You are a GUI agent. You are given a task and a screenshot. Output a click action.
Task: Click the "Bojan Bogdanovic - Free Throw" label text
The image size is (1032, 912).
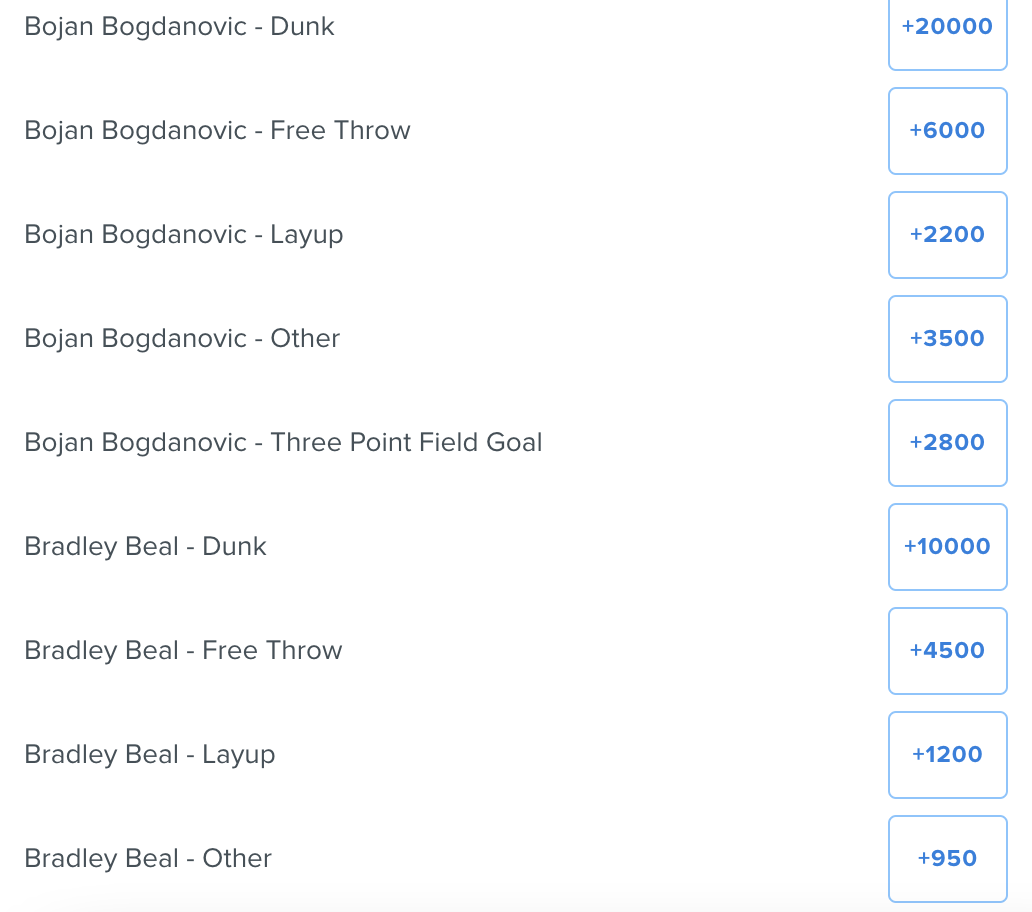pyautogui.click(x=217, y=130)
